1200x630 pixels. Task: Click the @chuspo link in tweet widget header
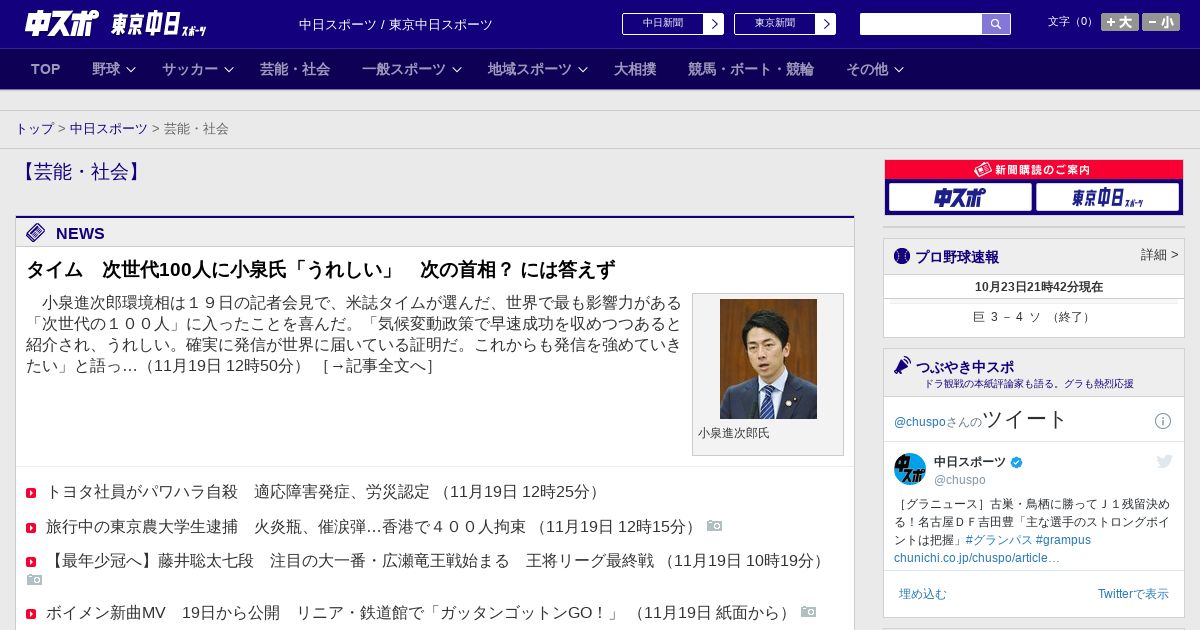[x=920, y=422]
